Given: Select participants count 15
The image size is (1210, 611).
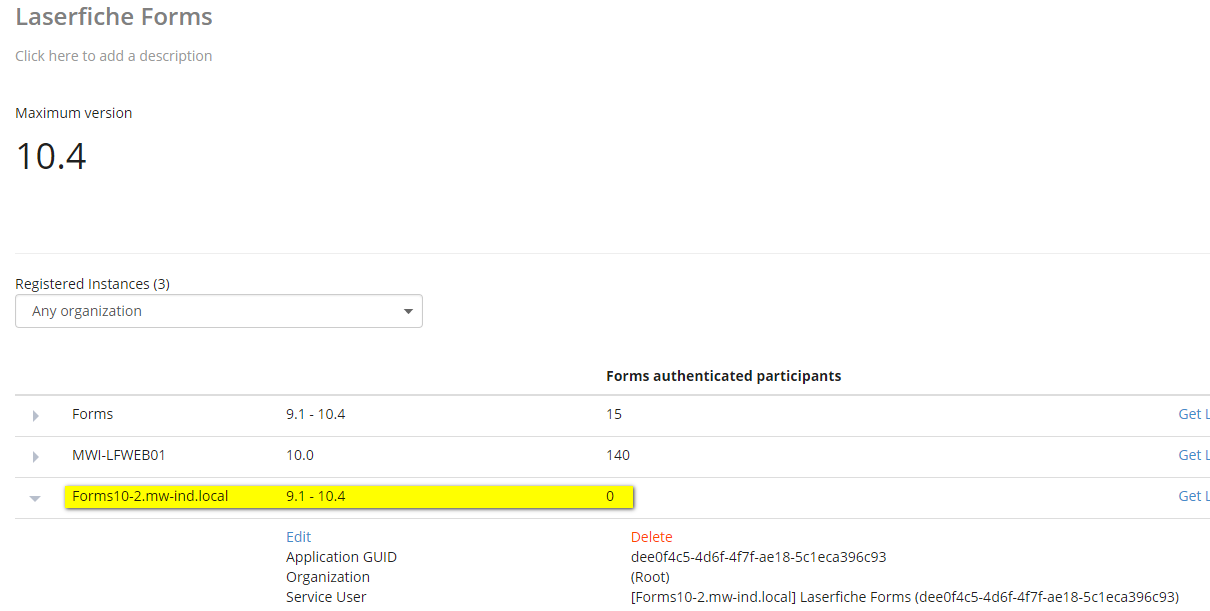Looking at the screenshot, I should coord(614,414).
